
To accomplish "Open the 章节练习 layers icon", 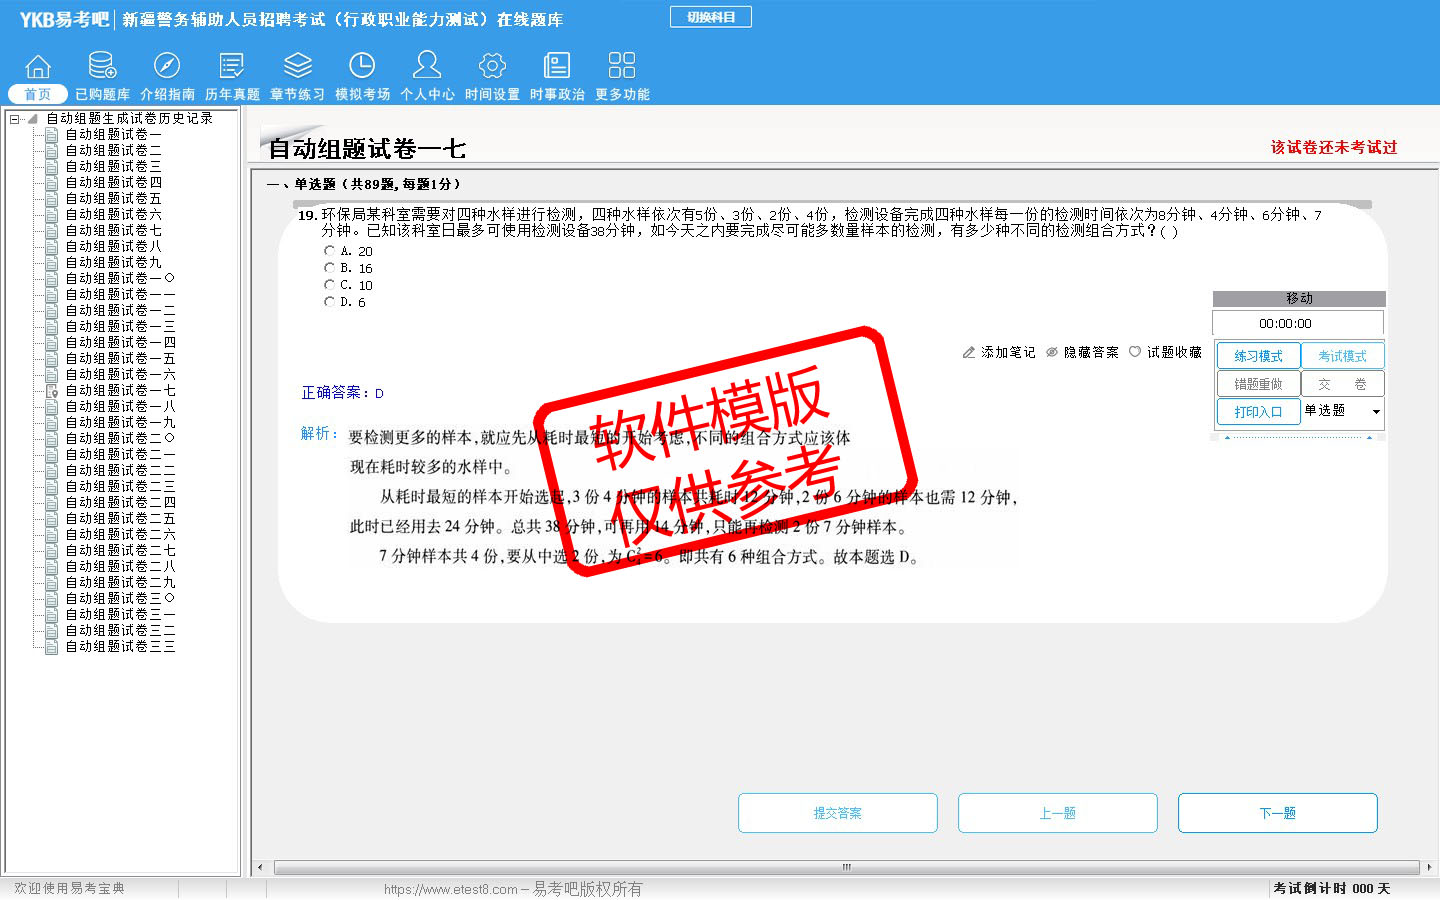I will click(297, 67).
